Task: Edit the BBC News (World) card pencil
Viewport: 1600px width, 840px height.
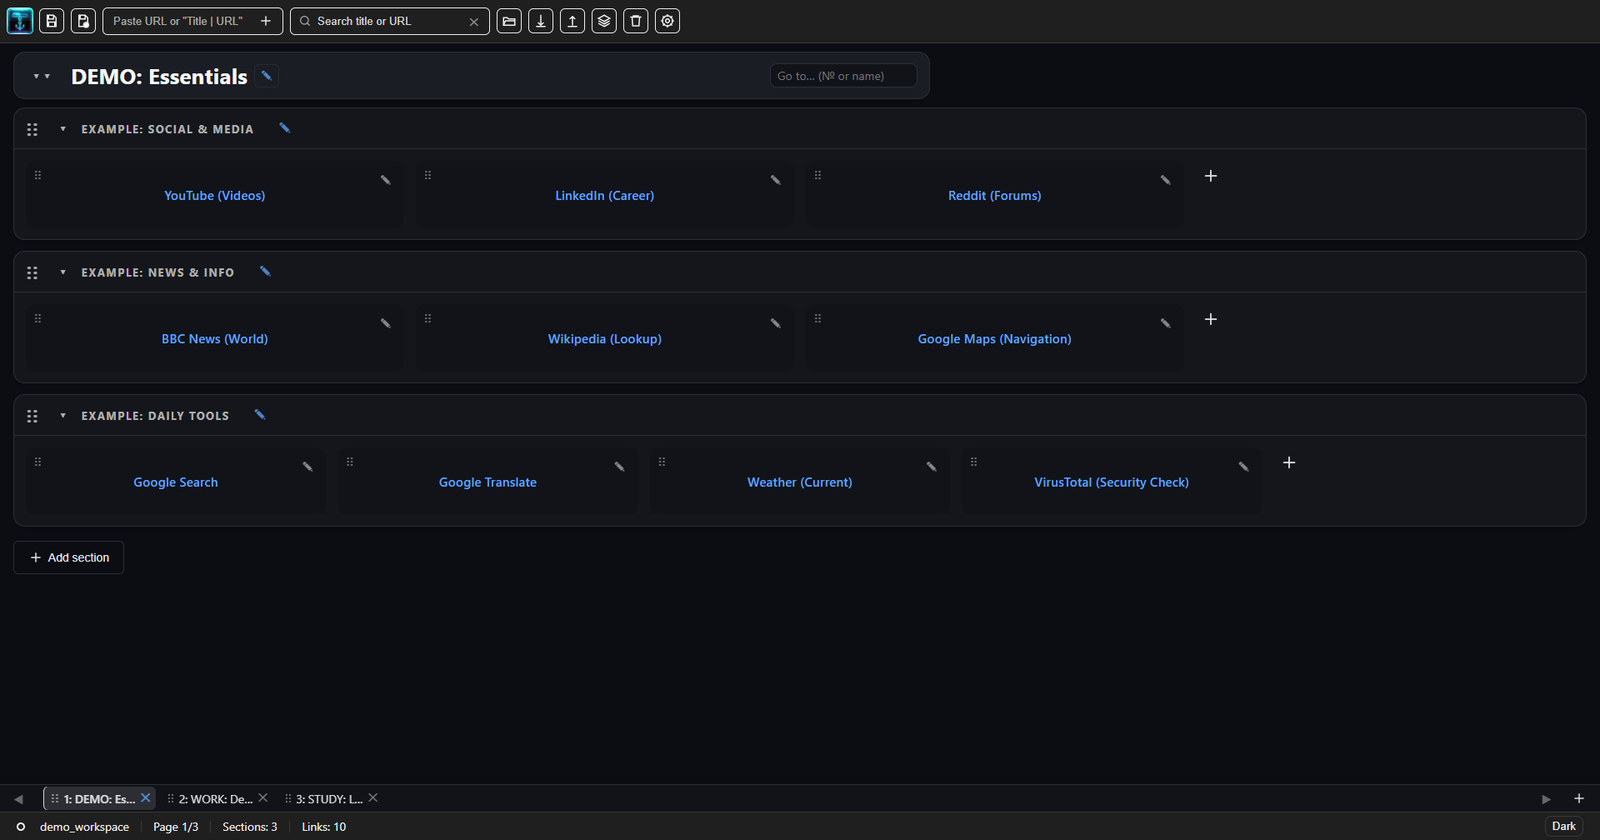Action: point(386,323)
